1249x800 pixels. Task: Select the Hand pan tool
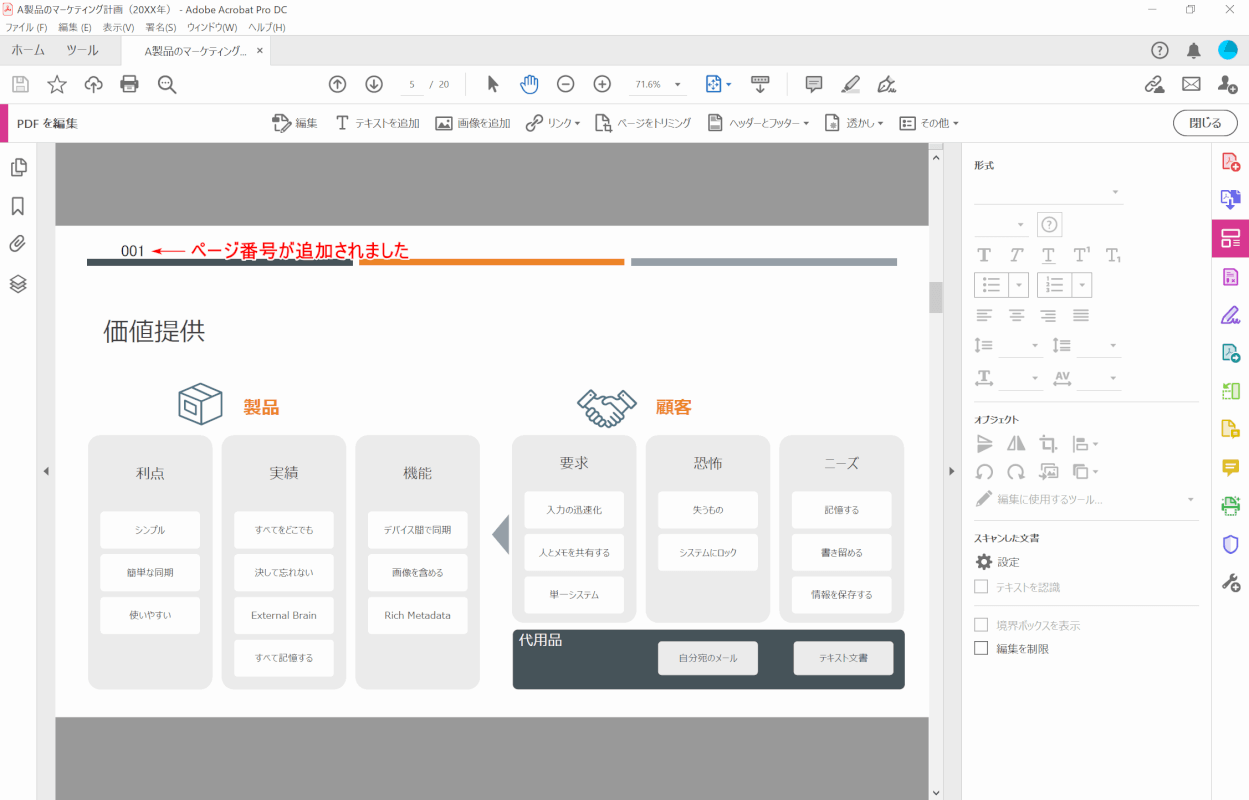point(529,84)
